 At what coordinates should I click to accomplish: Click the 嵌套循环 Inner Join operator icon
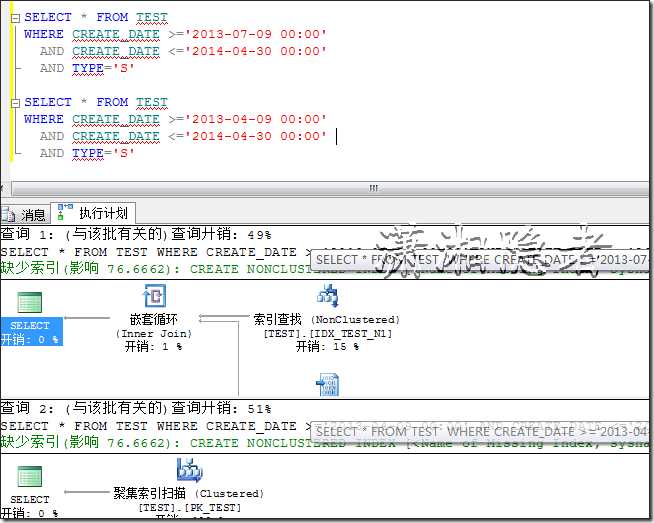pos(154,295)
